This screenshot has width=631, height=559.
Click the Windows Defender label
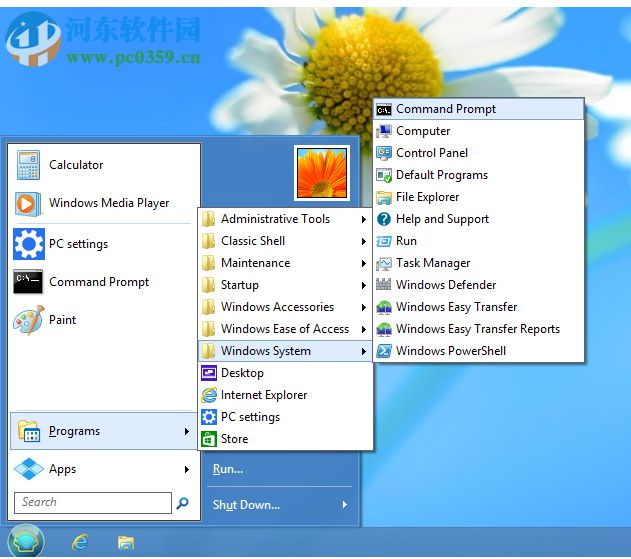pyautogui.click(x=446, y=285)
